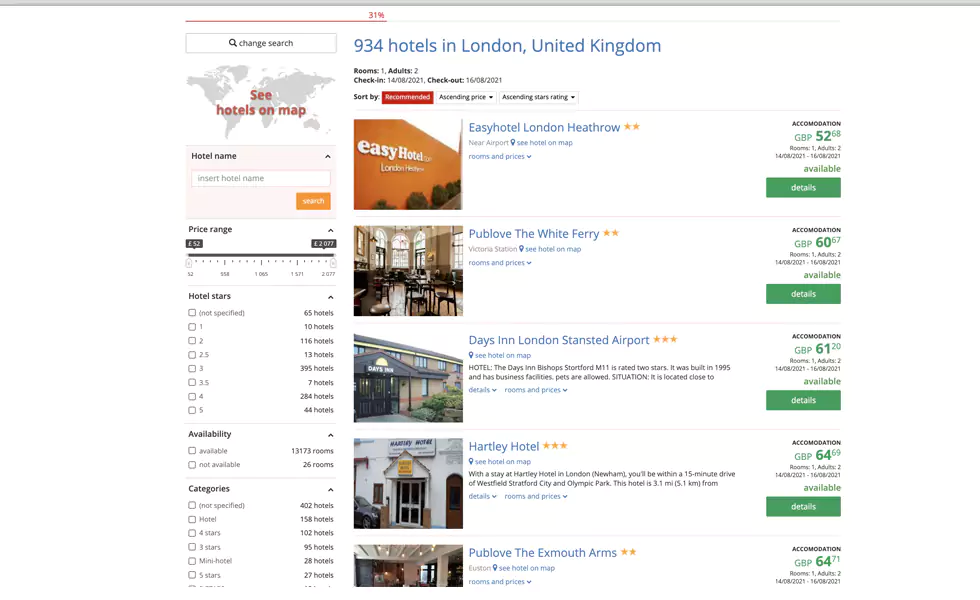The image size is (980, 600).
Task: Check the 'available' availability filter
Action: click(x=191, y=450)
